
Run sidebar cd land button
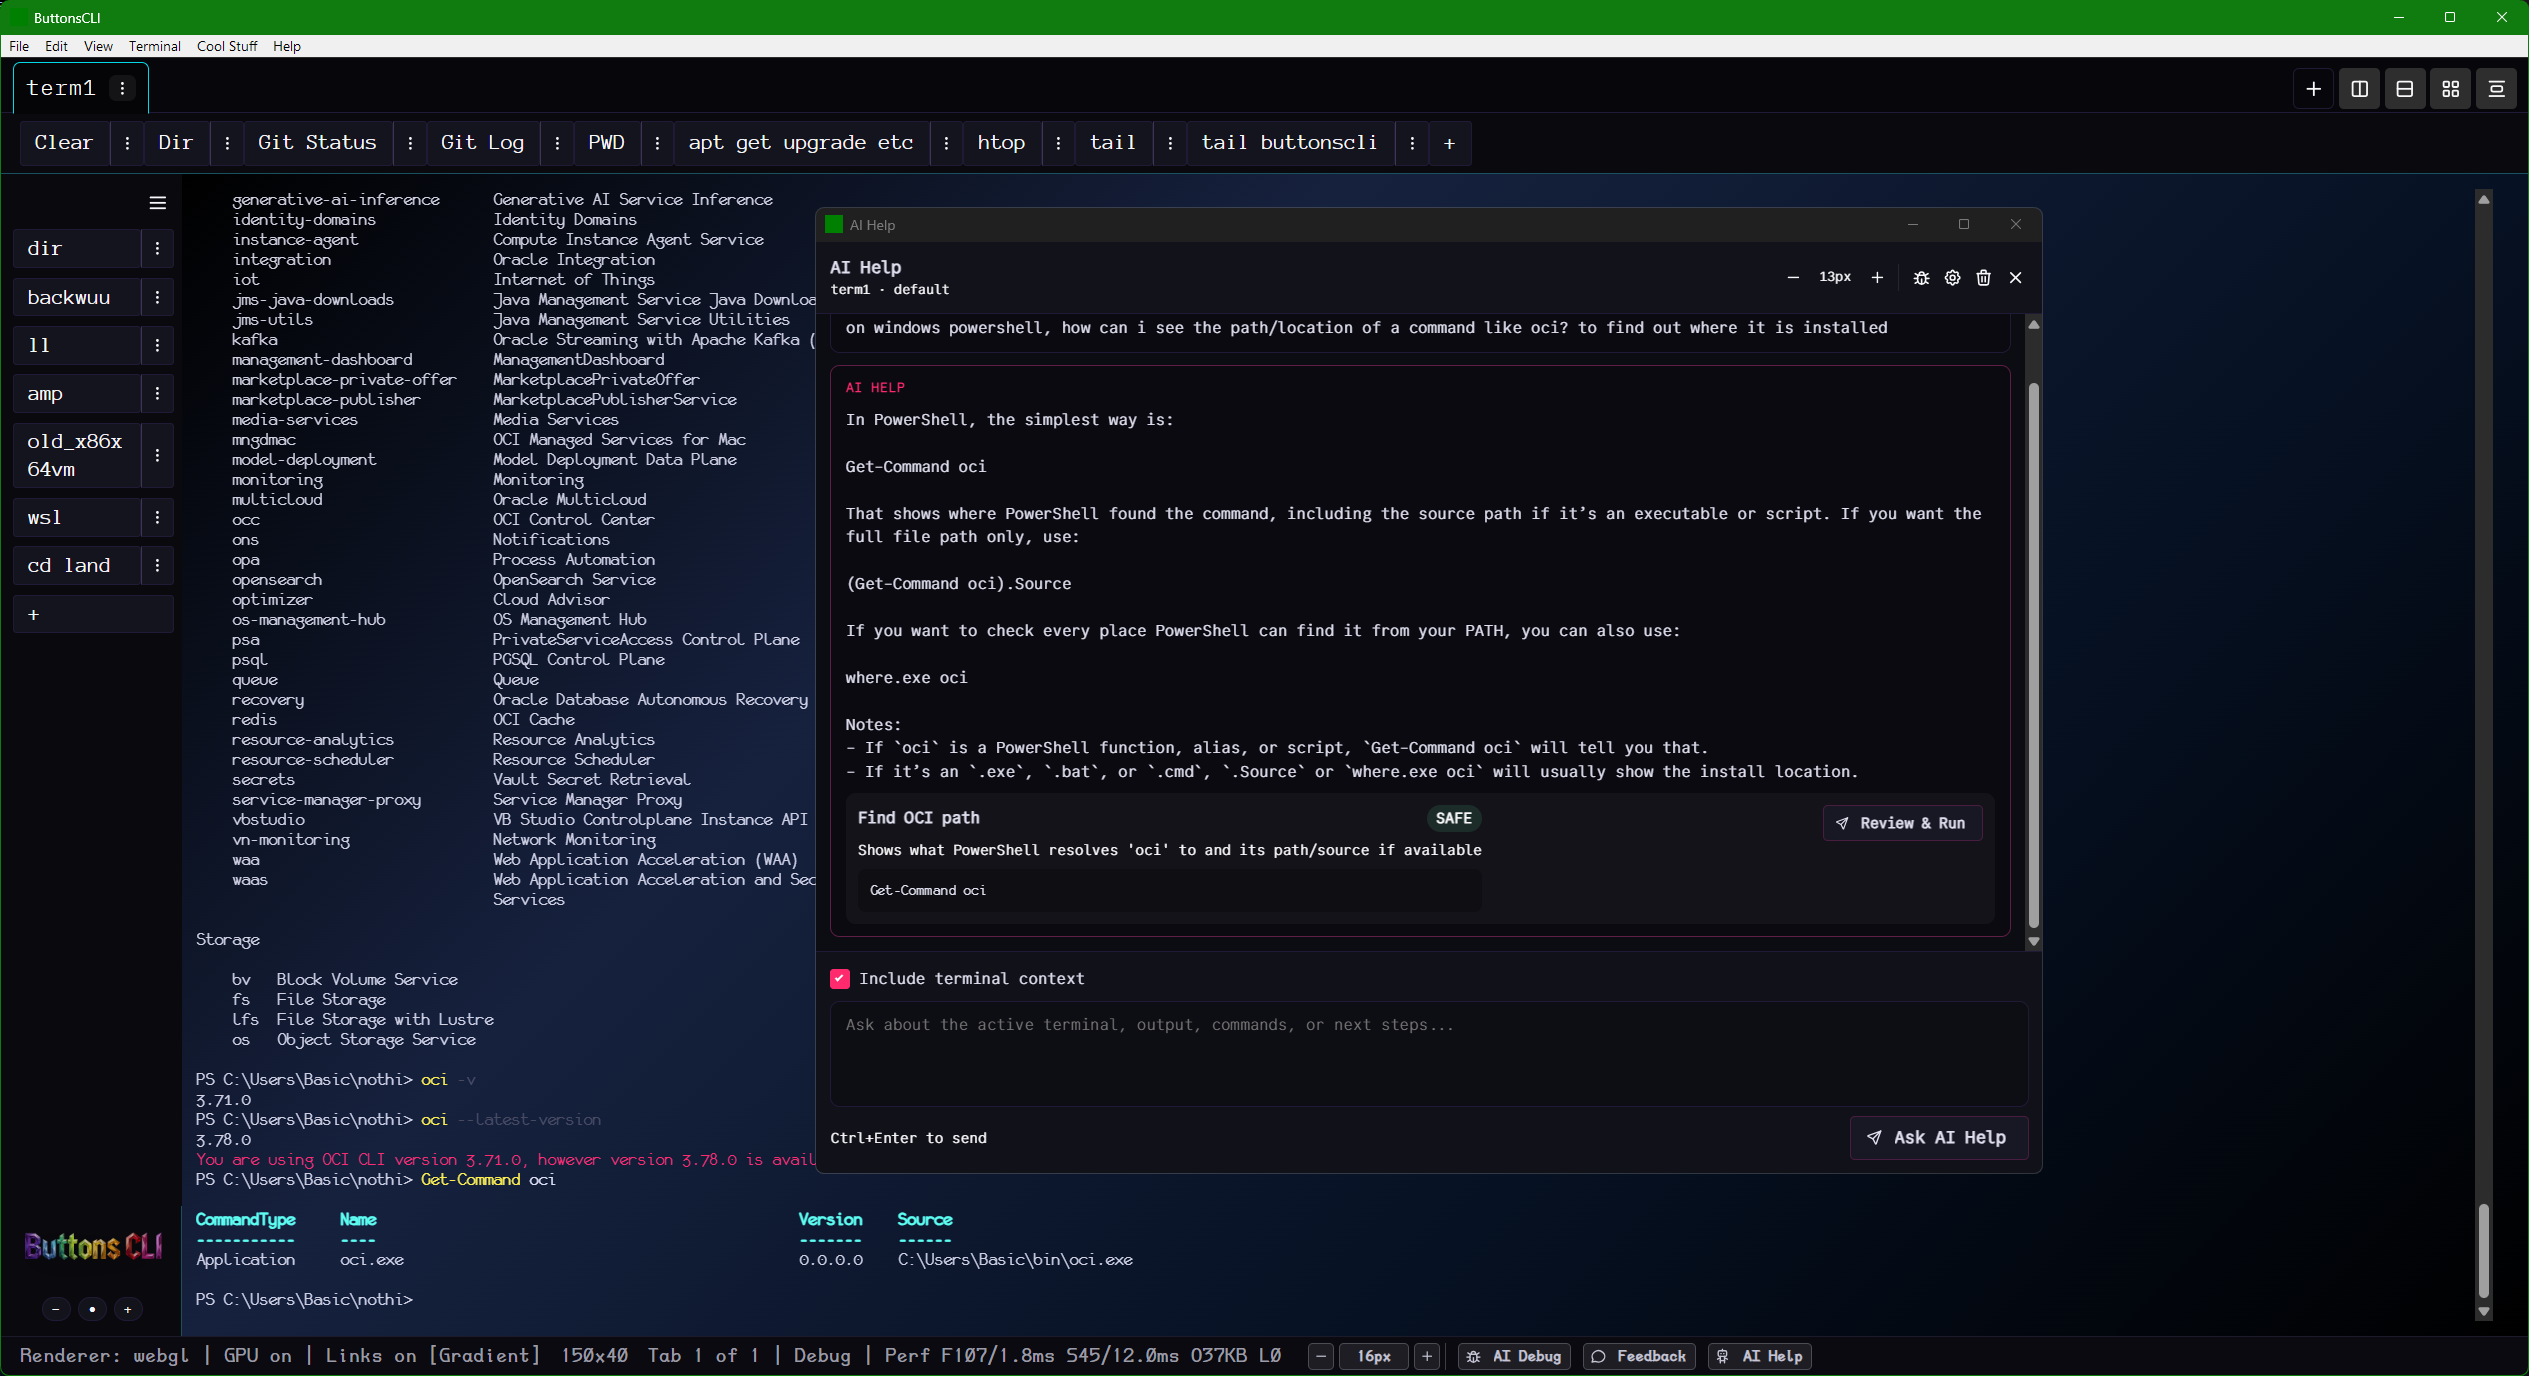click(x=77, y=565)
